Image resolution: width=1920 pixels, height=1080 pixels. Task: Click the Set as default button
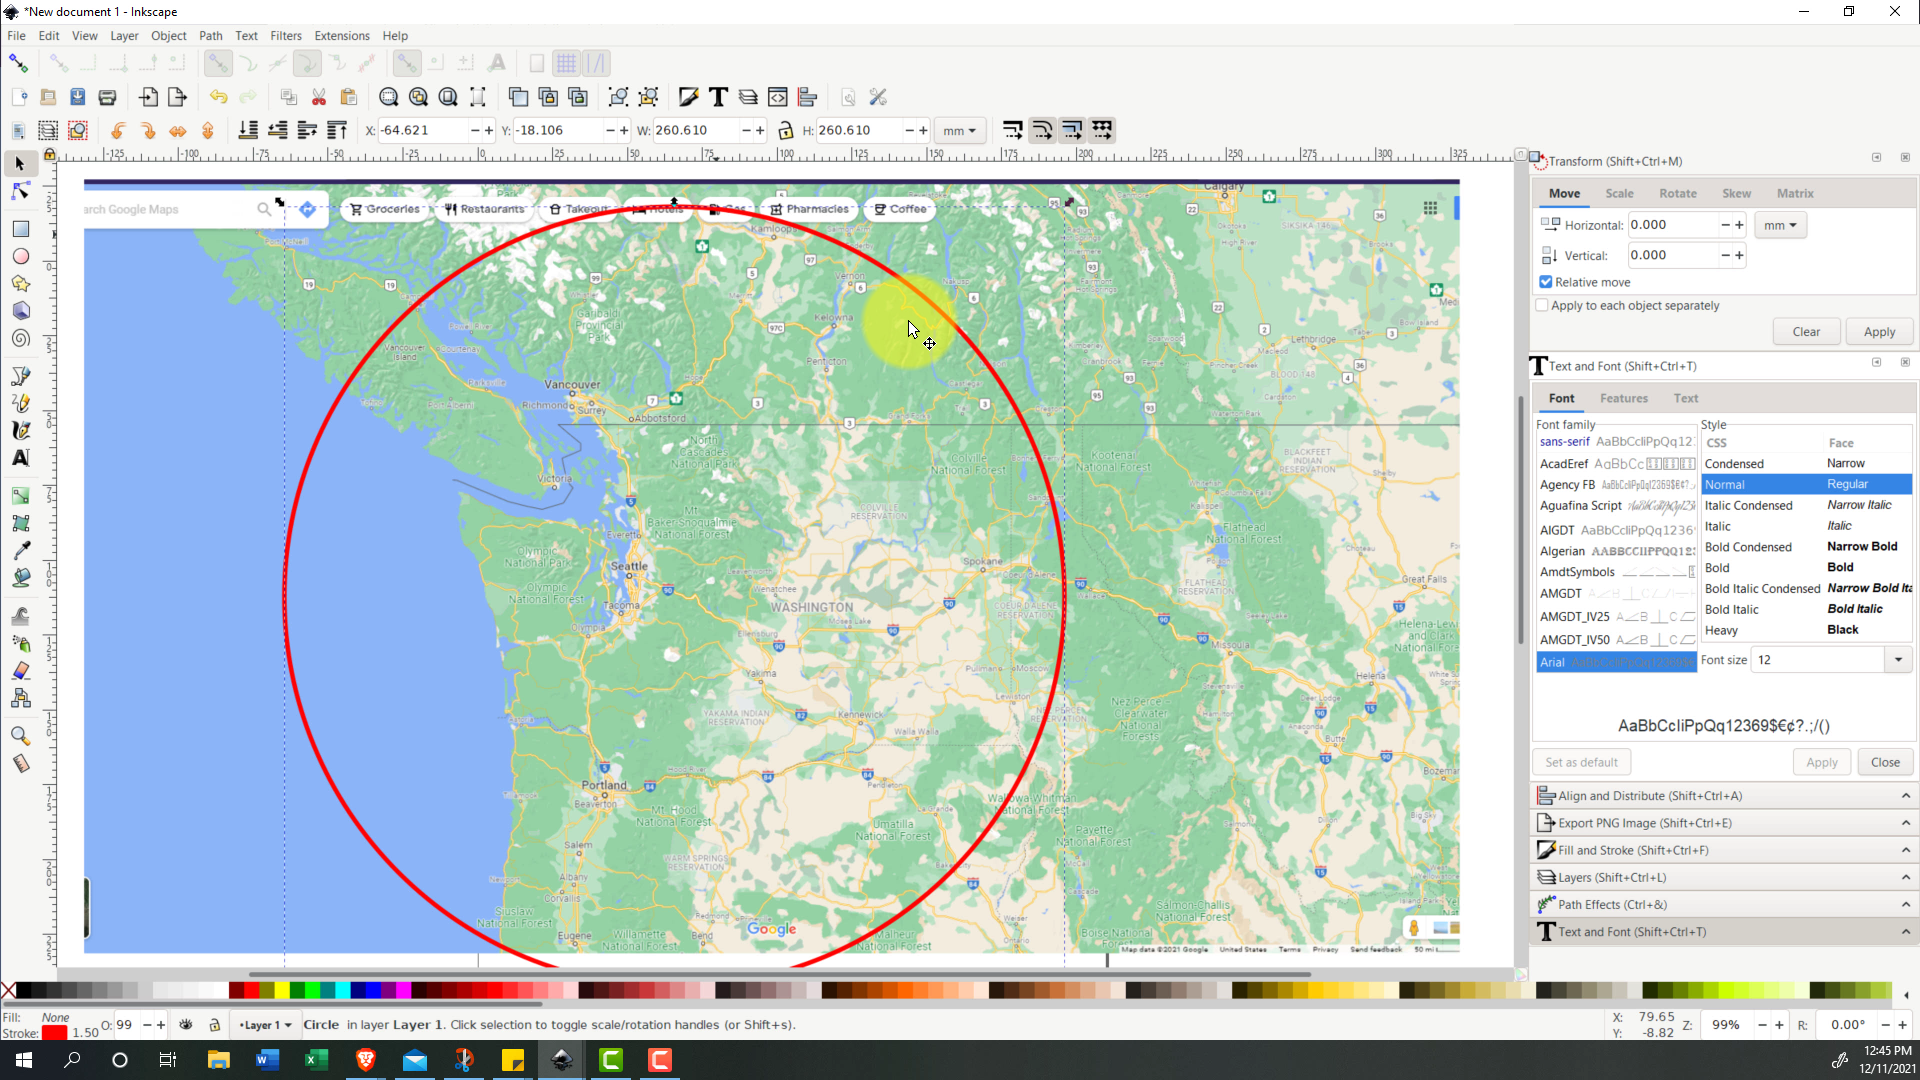pos(1580,762)
